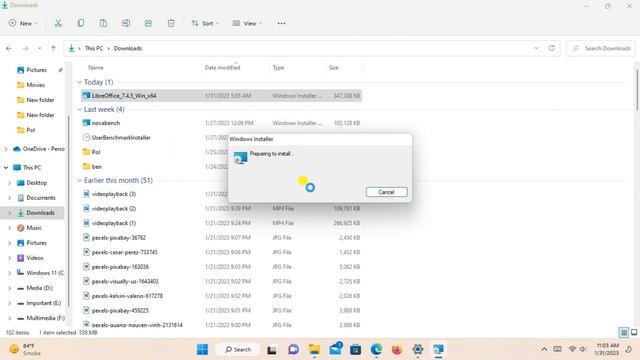
Task: Sort by Date modified column
Action: [222, 67]
